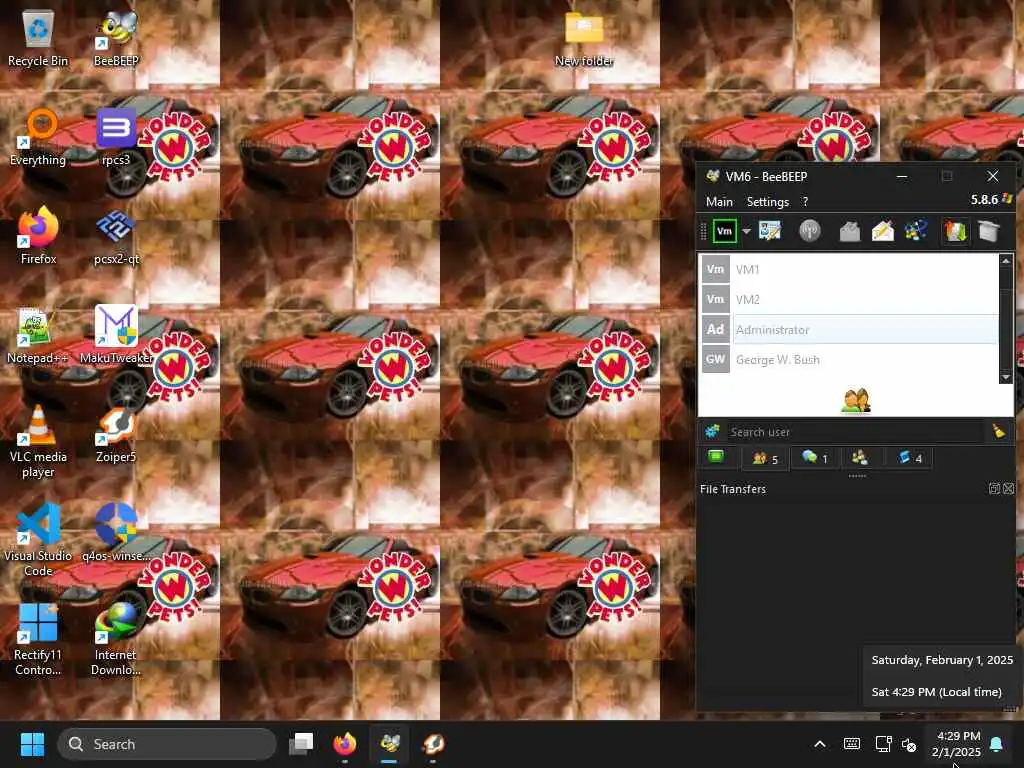The height and width of the screenshot is (768, 1024).
Task: Click the GW avatar for George W. Bush
Action: point(715,359)
